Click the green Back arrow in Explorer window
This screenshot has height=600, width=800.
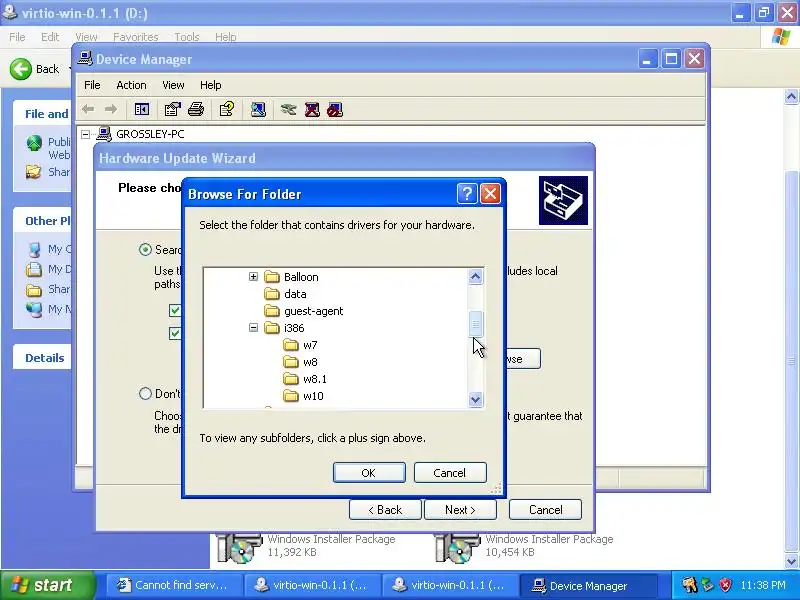pyautogui.click(x=20, y=68)
